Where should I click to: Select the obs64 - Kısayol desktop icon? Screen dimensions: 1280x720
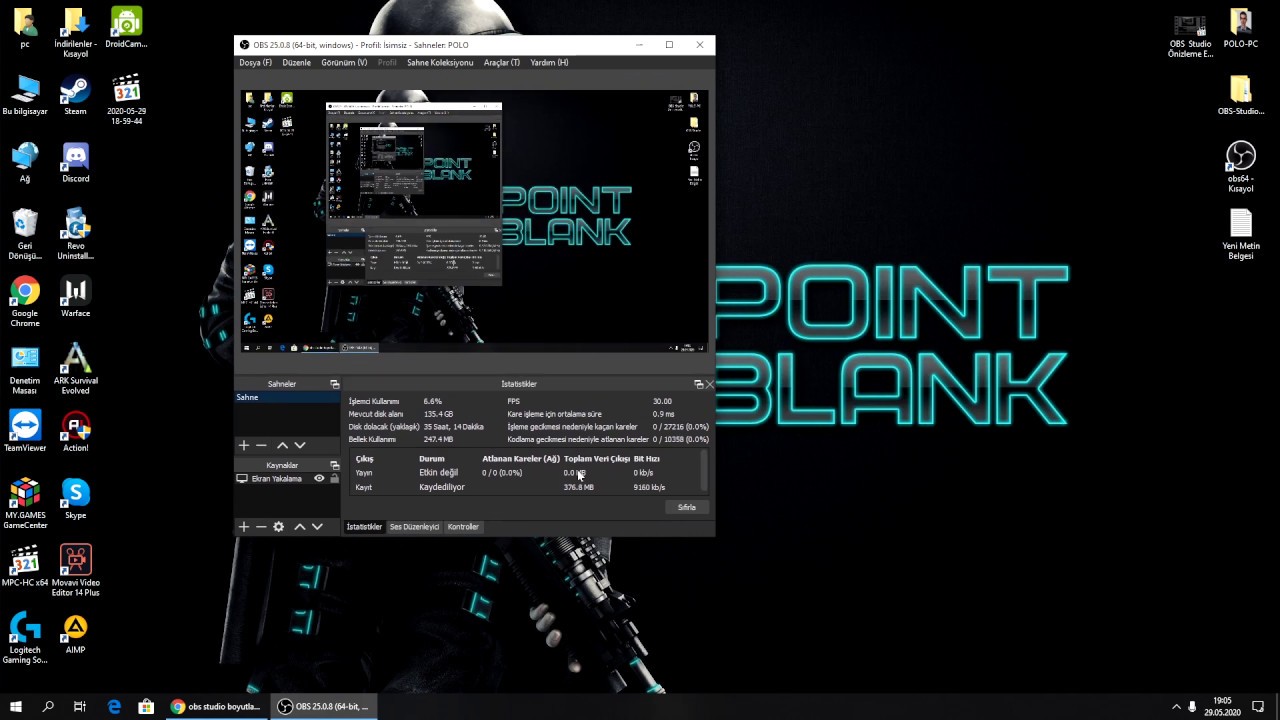(x=1241, y=167)
